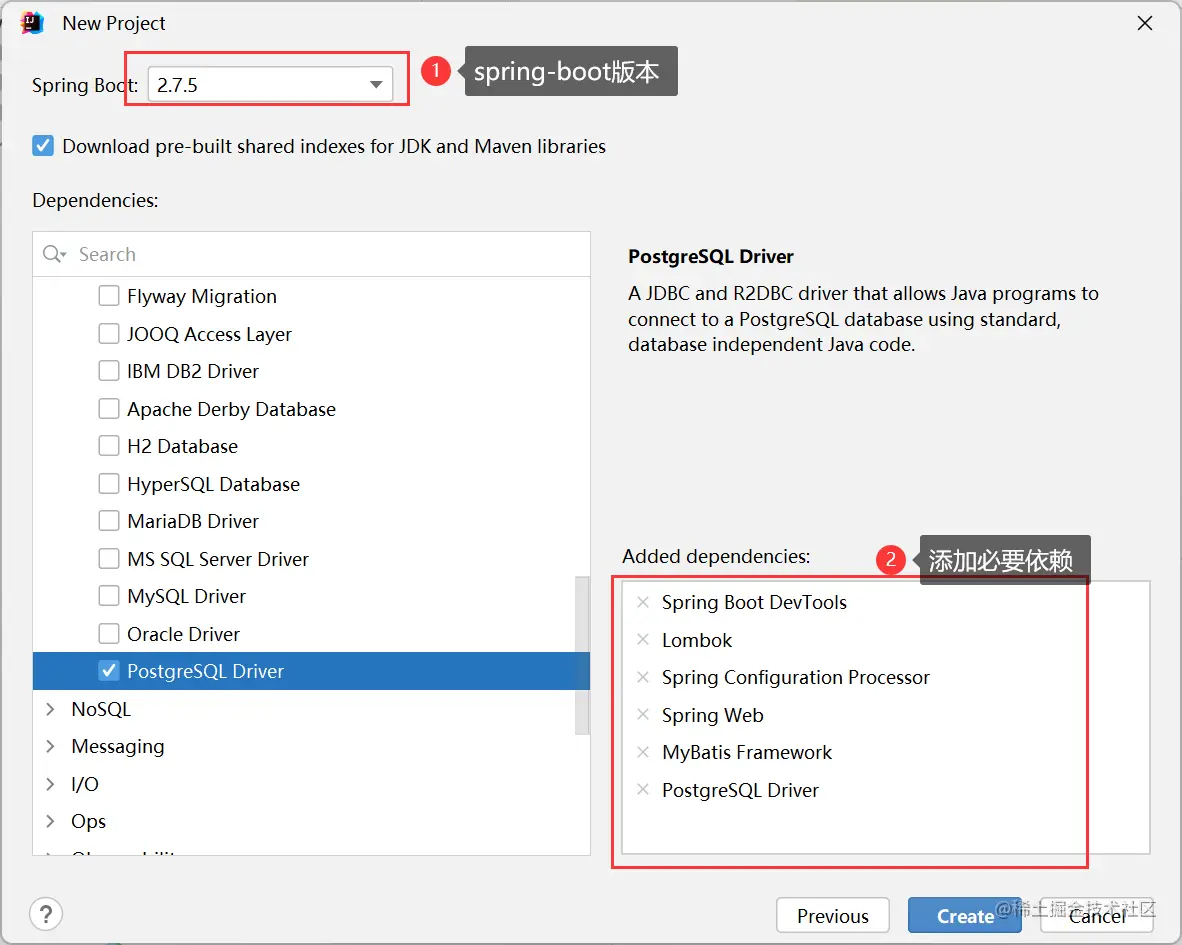Remove Lombok from added dependencies

(643, 640)
